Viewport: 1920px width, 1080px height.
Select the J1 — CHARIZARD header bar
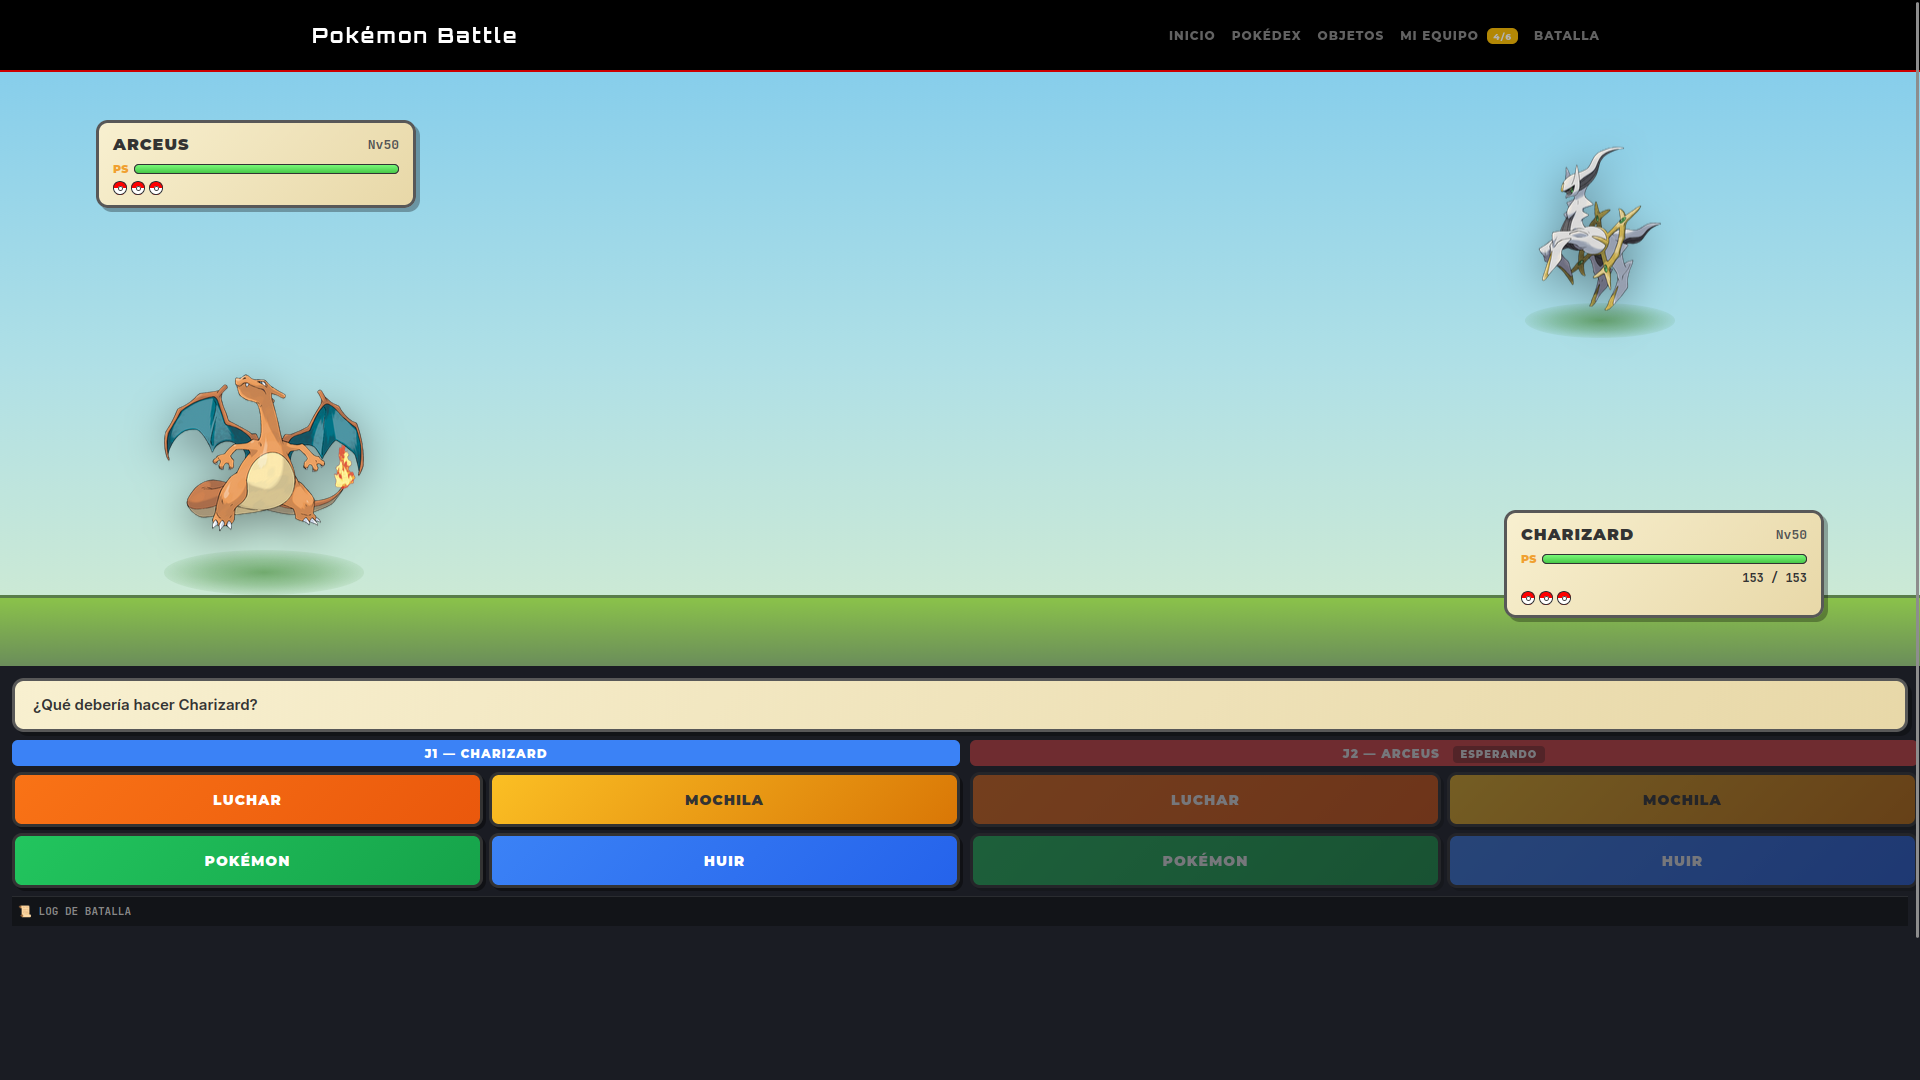click(486, 753)
